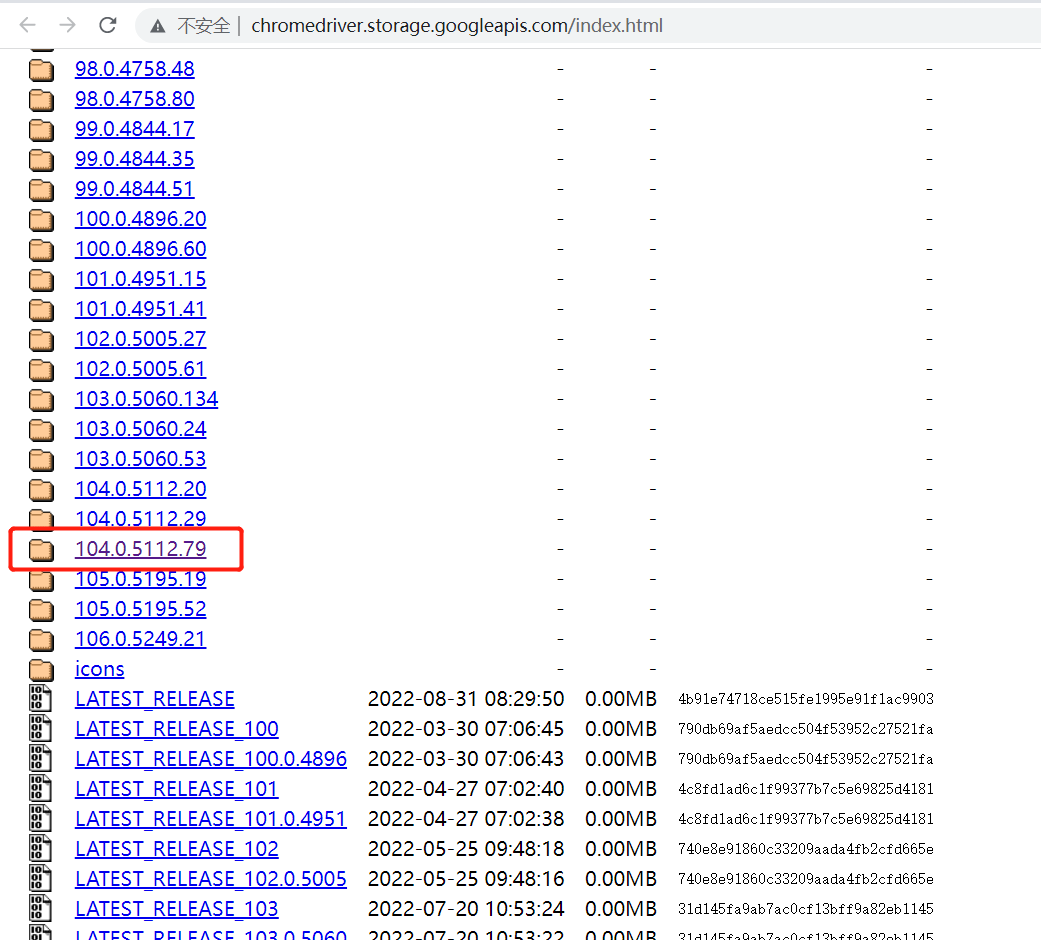
Task: Click the folder icon beside 106.0.5249.21
Action: click(x=41, y=639)
